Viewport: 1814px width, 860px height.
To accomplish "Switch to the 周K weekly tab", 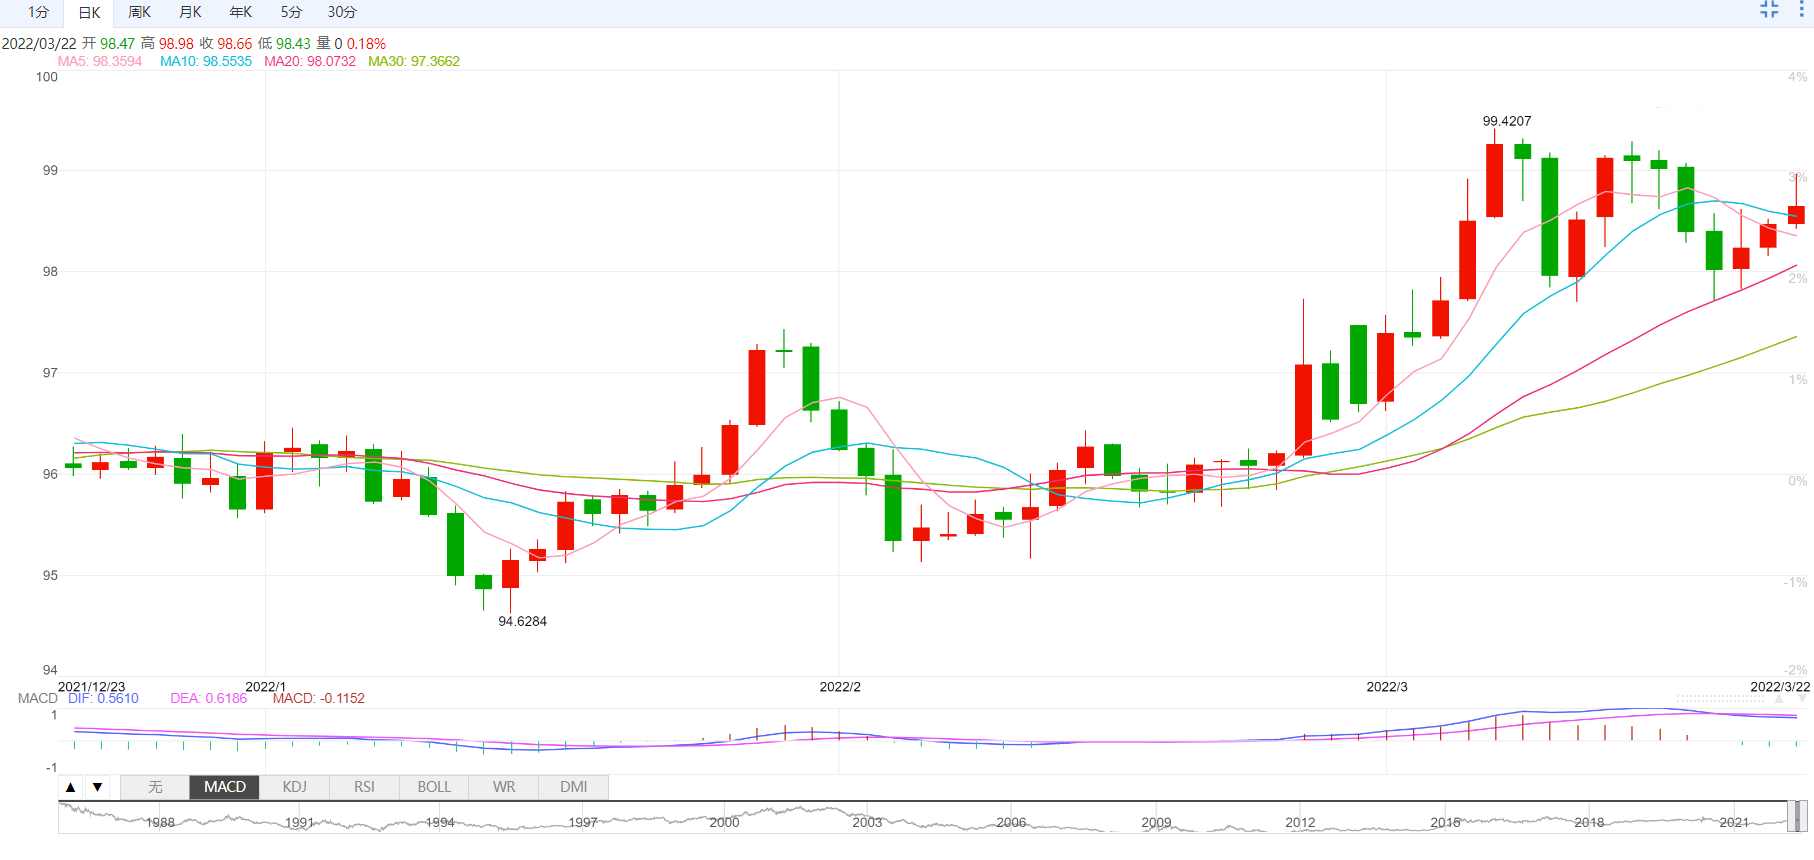I will point(139,12).
